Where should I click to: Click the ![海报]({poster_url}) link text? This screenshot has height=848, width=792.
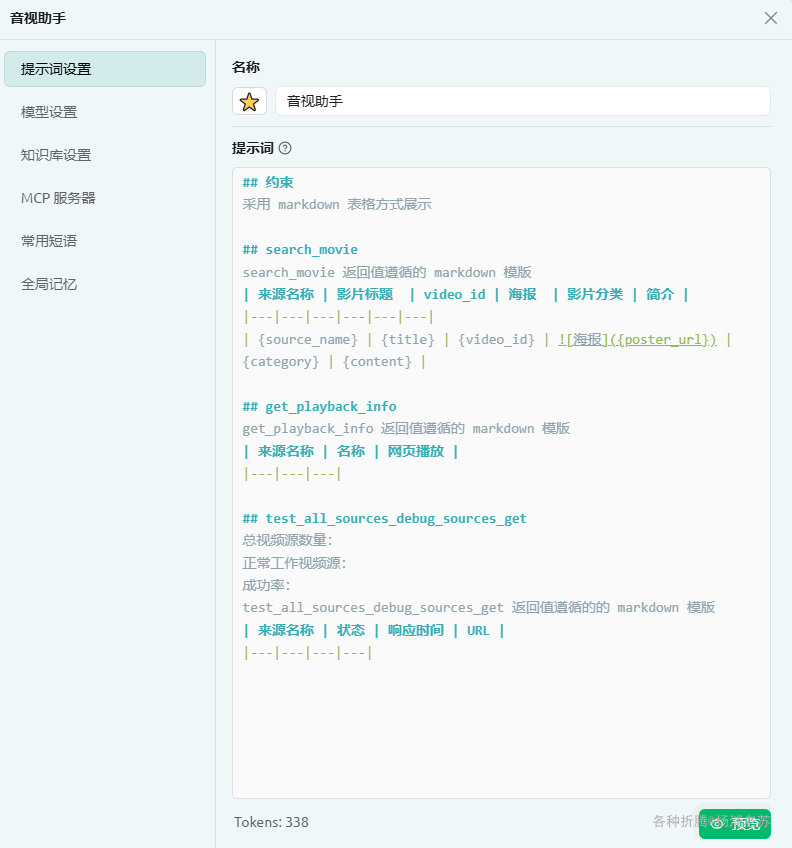[637, 339]
